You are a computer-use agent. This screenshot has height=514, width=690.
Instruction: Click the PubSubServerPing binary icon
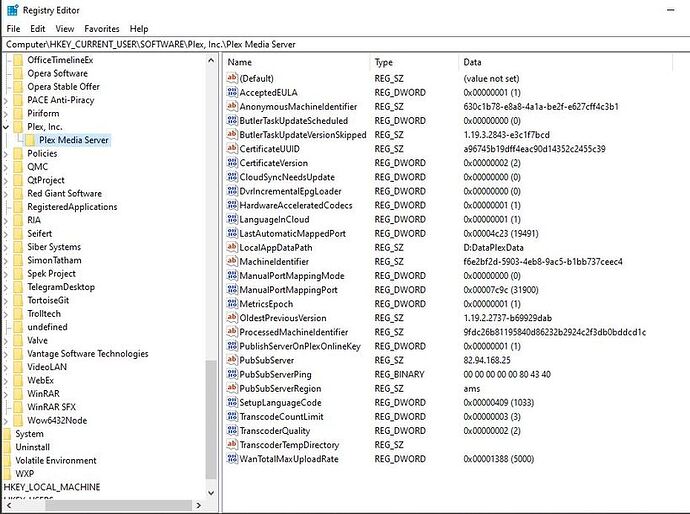coord(232,374)
